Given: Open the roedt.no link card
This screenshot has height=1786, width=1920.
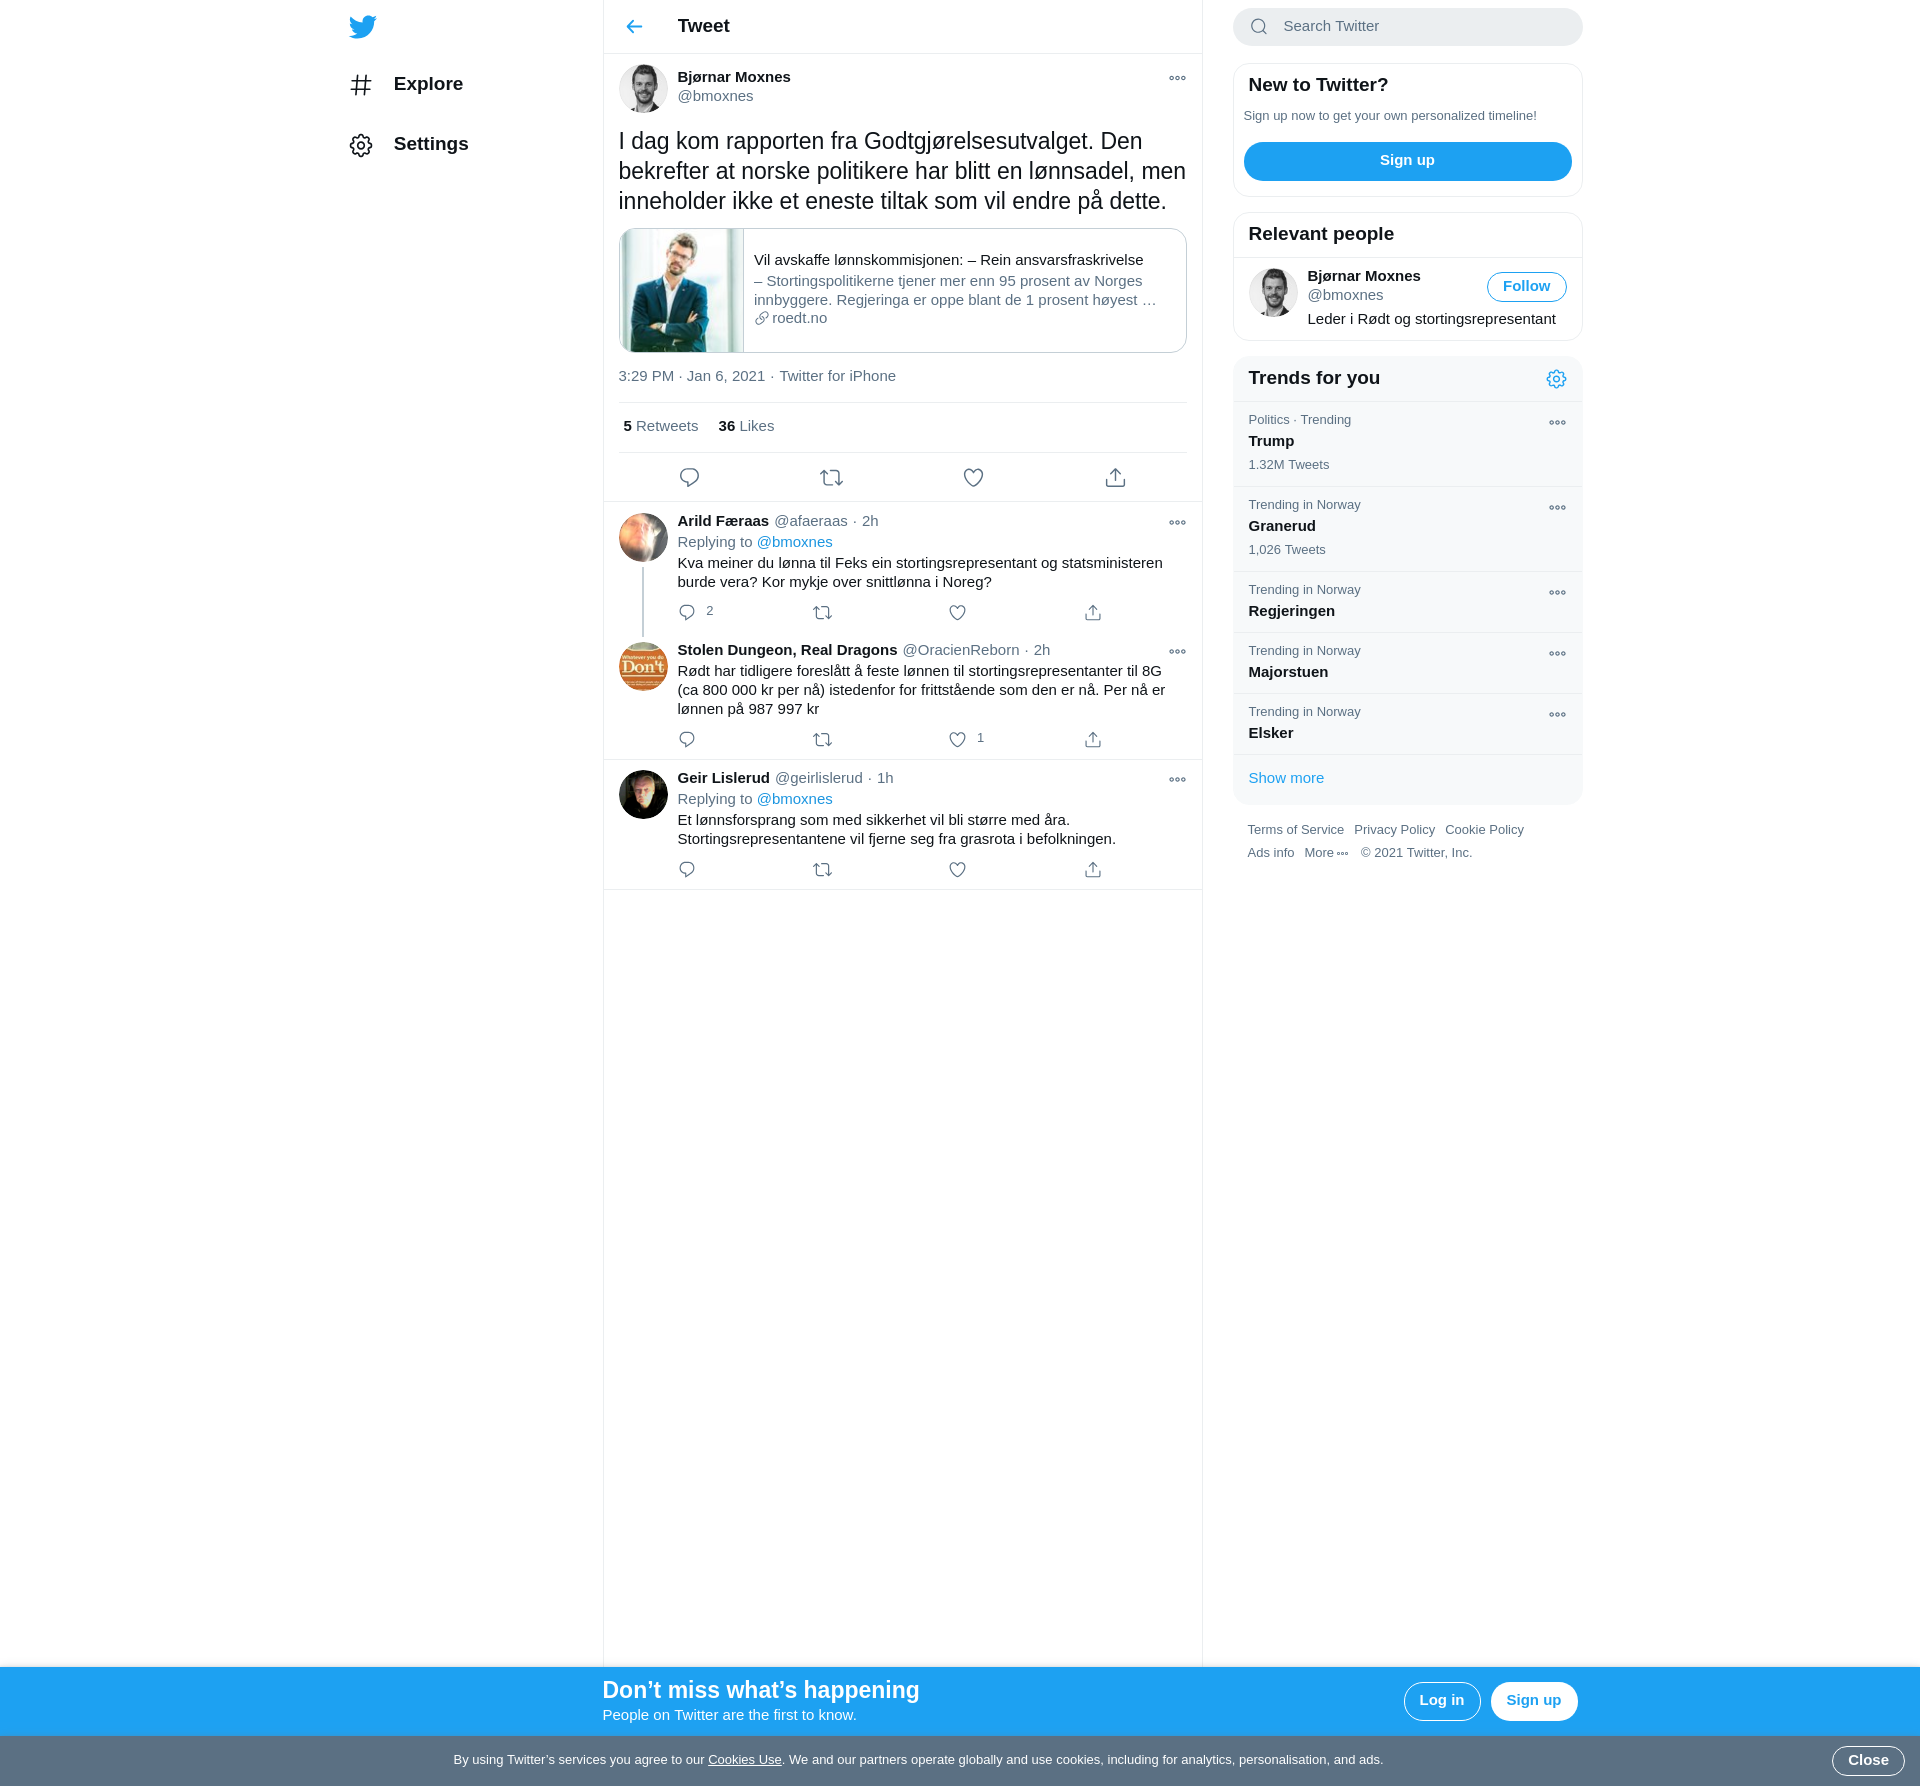Looking at the screenshot, I should pos(902,290).
